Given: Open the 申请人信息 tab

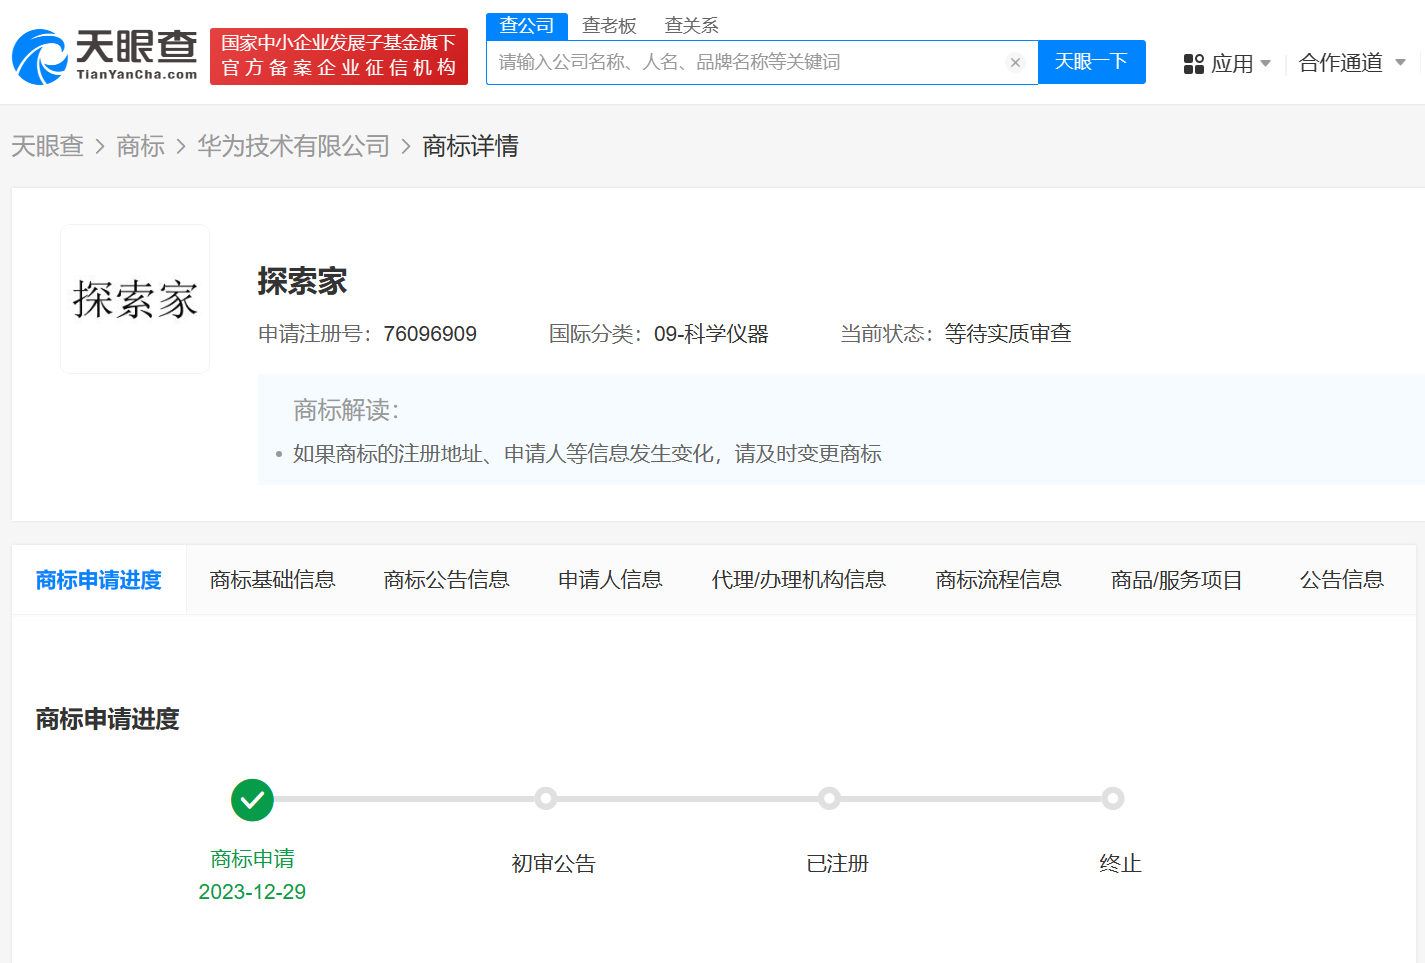Looking at the screenshot, I should click(x=610, y=580).
